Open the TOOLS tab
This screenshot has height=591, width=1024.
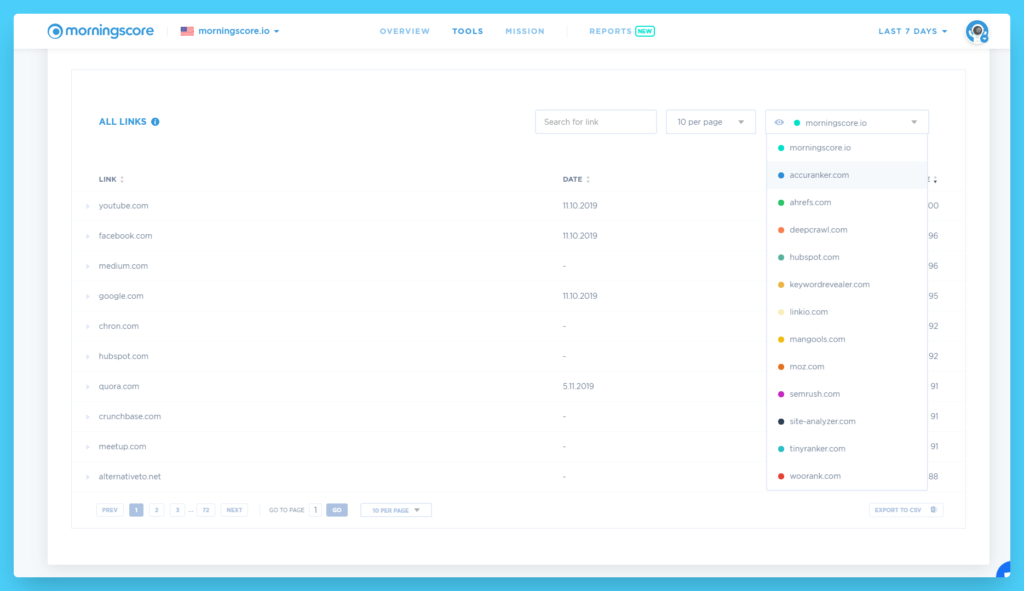point(468,31)
